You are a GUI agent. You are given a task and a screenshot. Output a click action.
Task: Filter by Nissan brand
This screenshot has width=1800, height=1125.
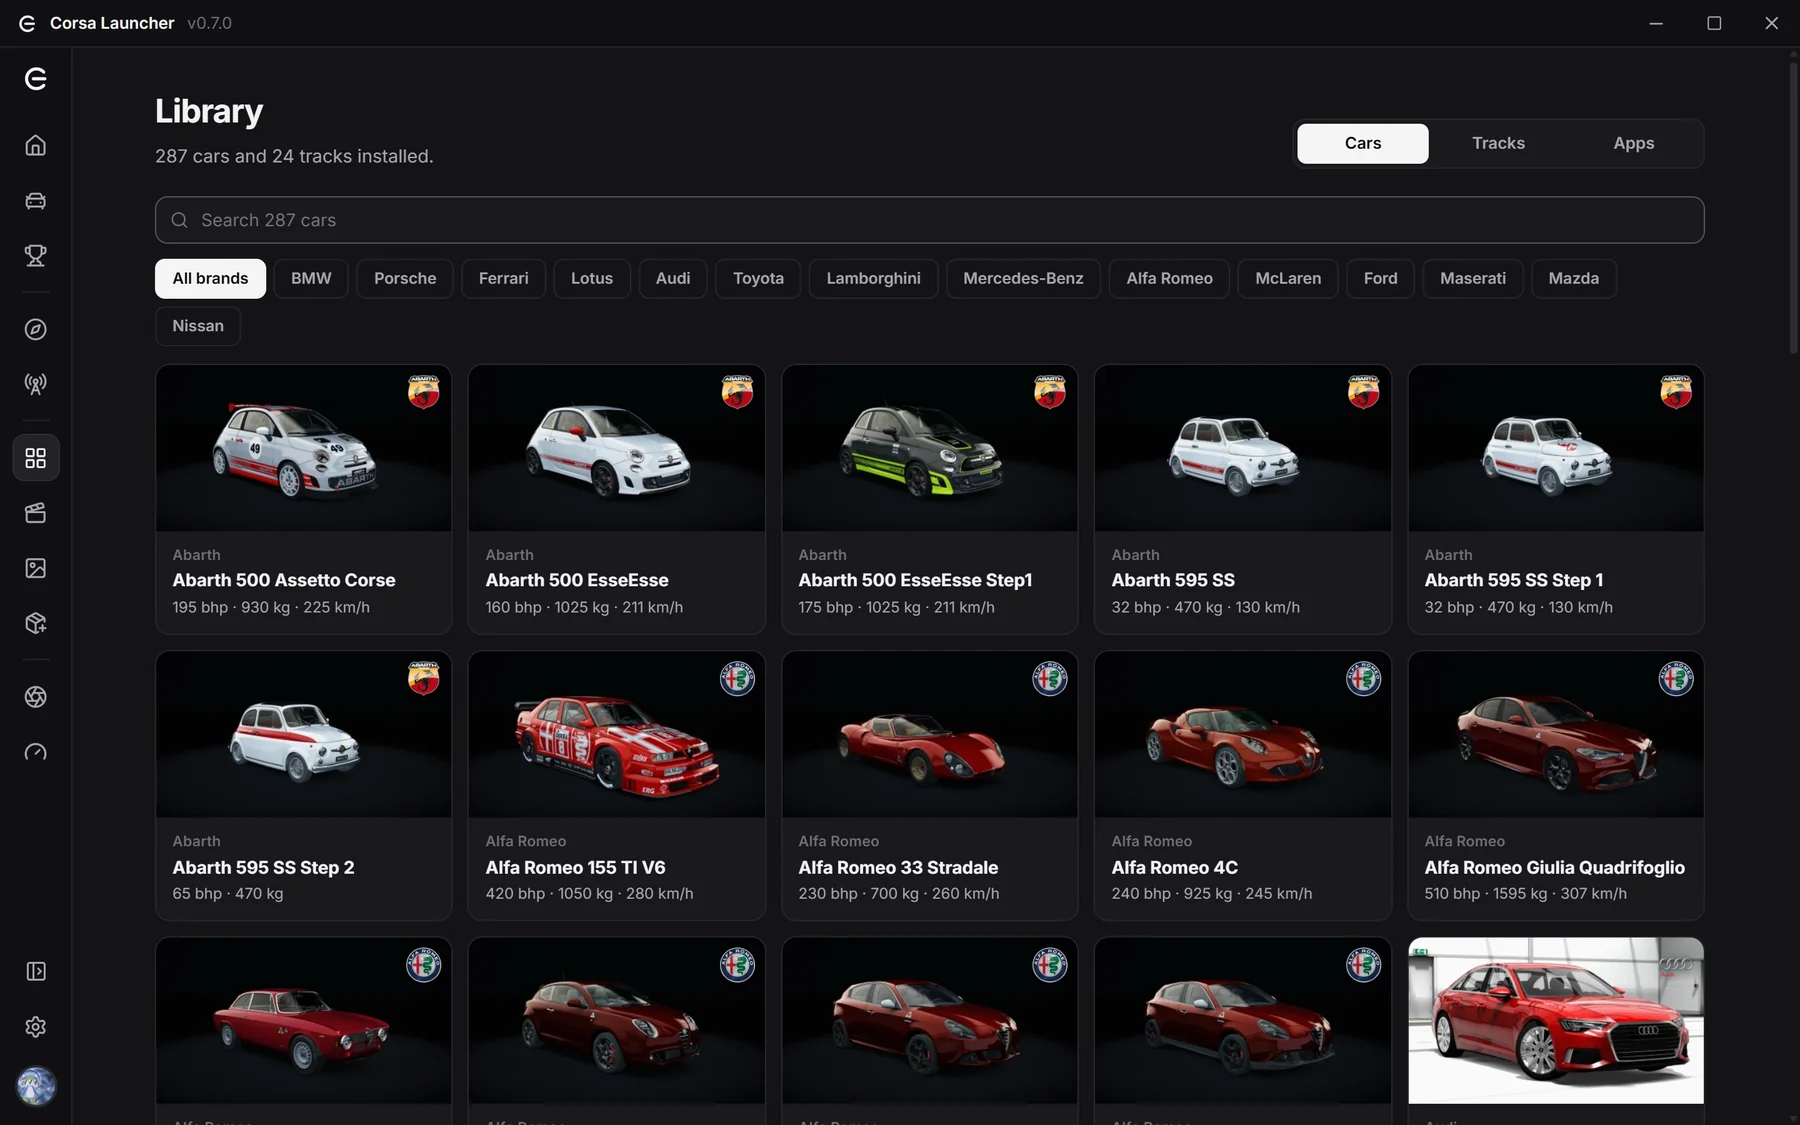198,326
